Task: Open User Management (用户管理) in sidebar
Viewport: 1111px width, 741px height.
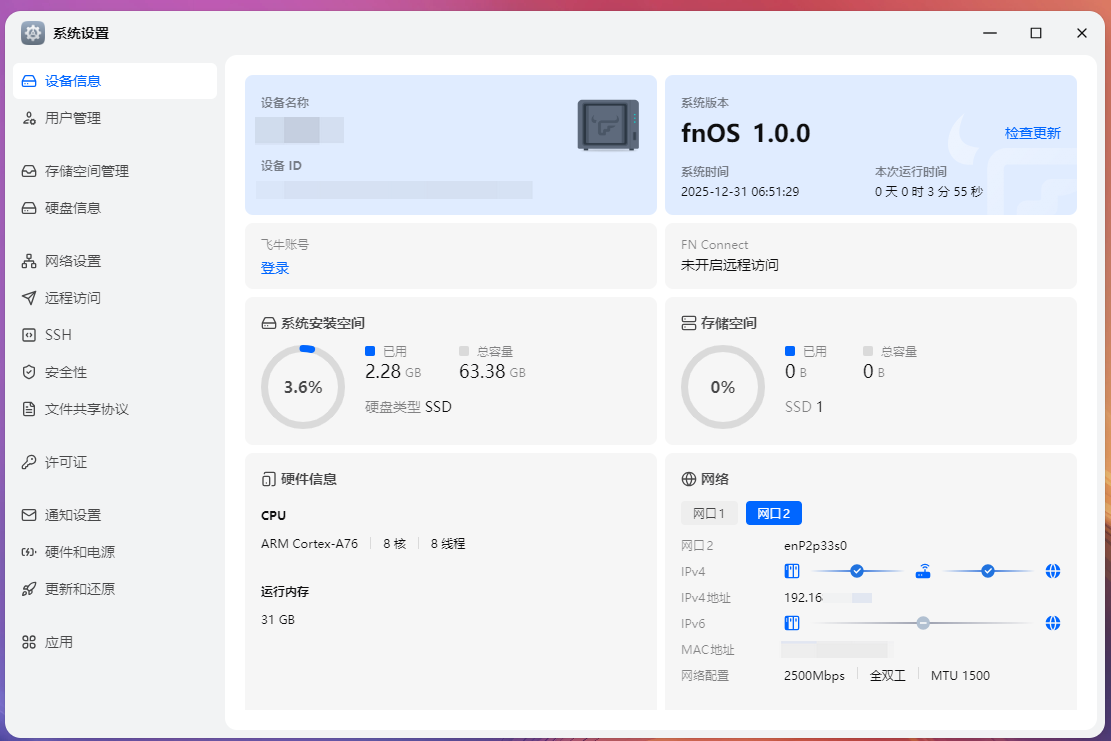Action: point(72,118)
